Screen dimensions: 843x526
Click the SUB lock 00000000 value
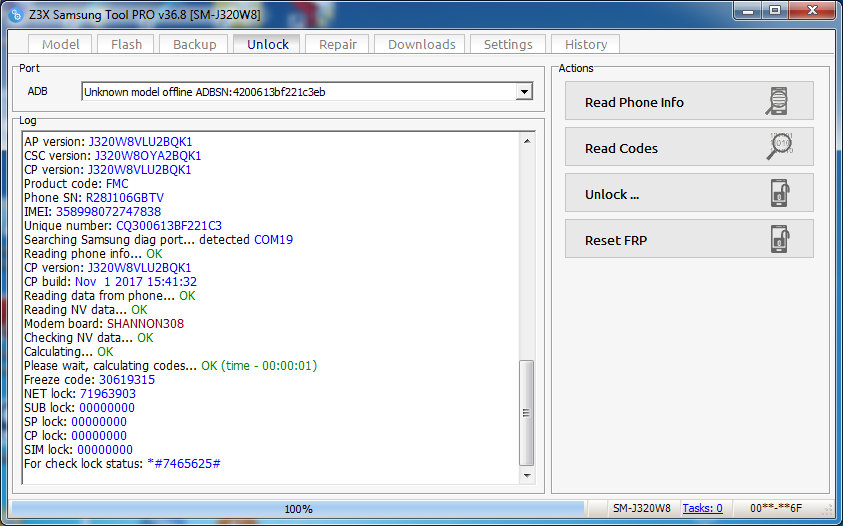tap(107, 408)
